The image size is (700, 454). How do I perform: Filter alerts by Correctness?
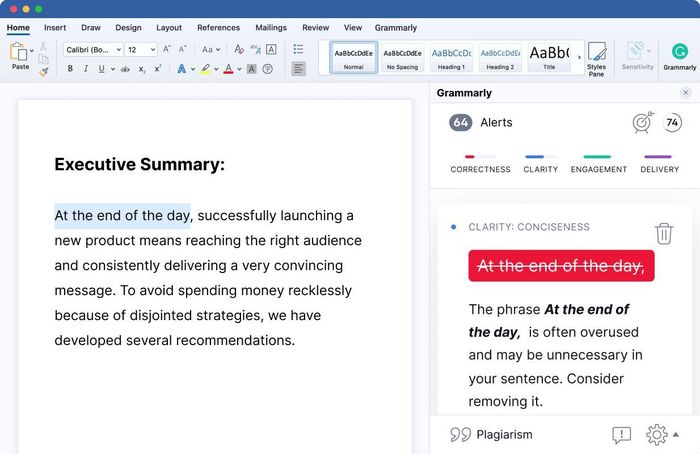pyautogui.click(x=480, y=165)
